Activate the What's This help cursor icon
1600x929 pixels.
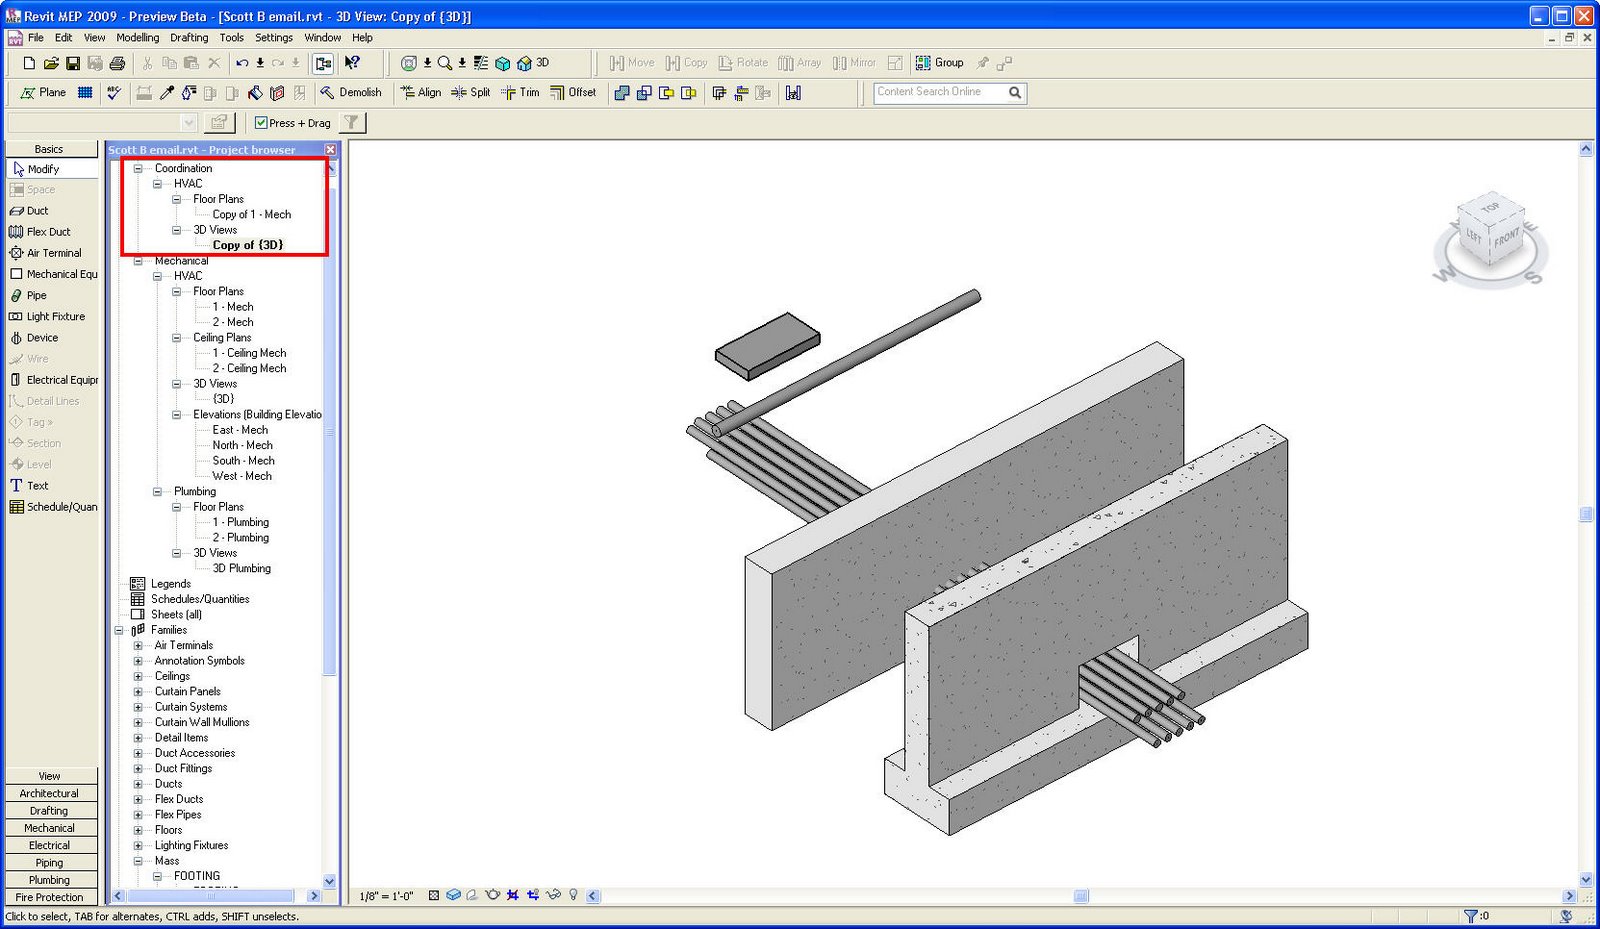[352, 63]
